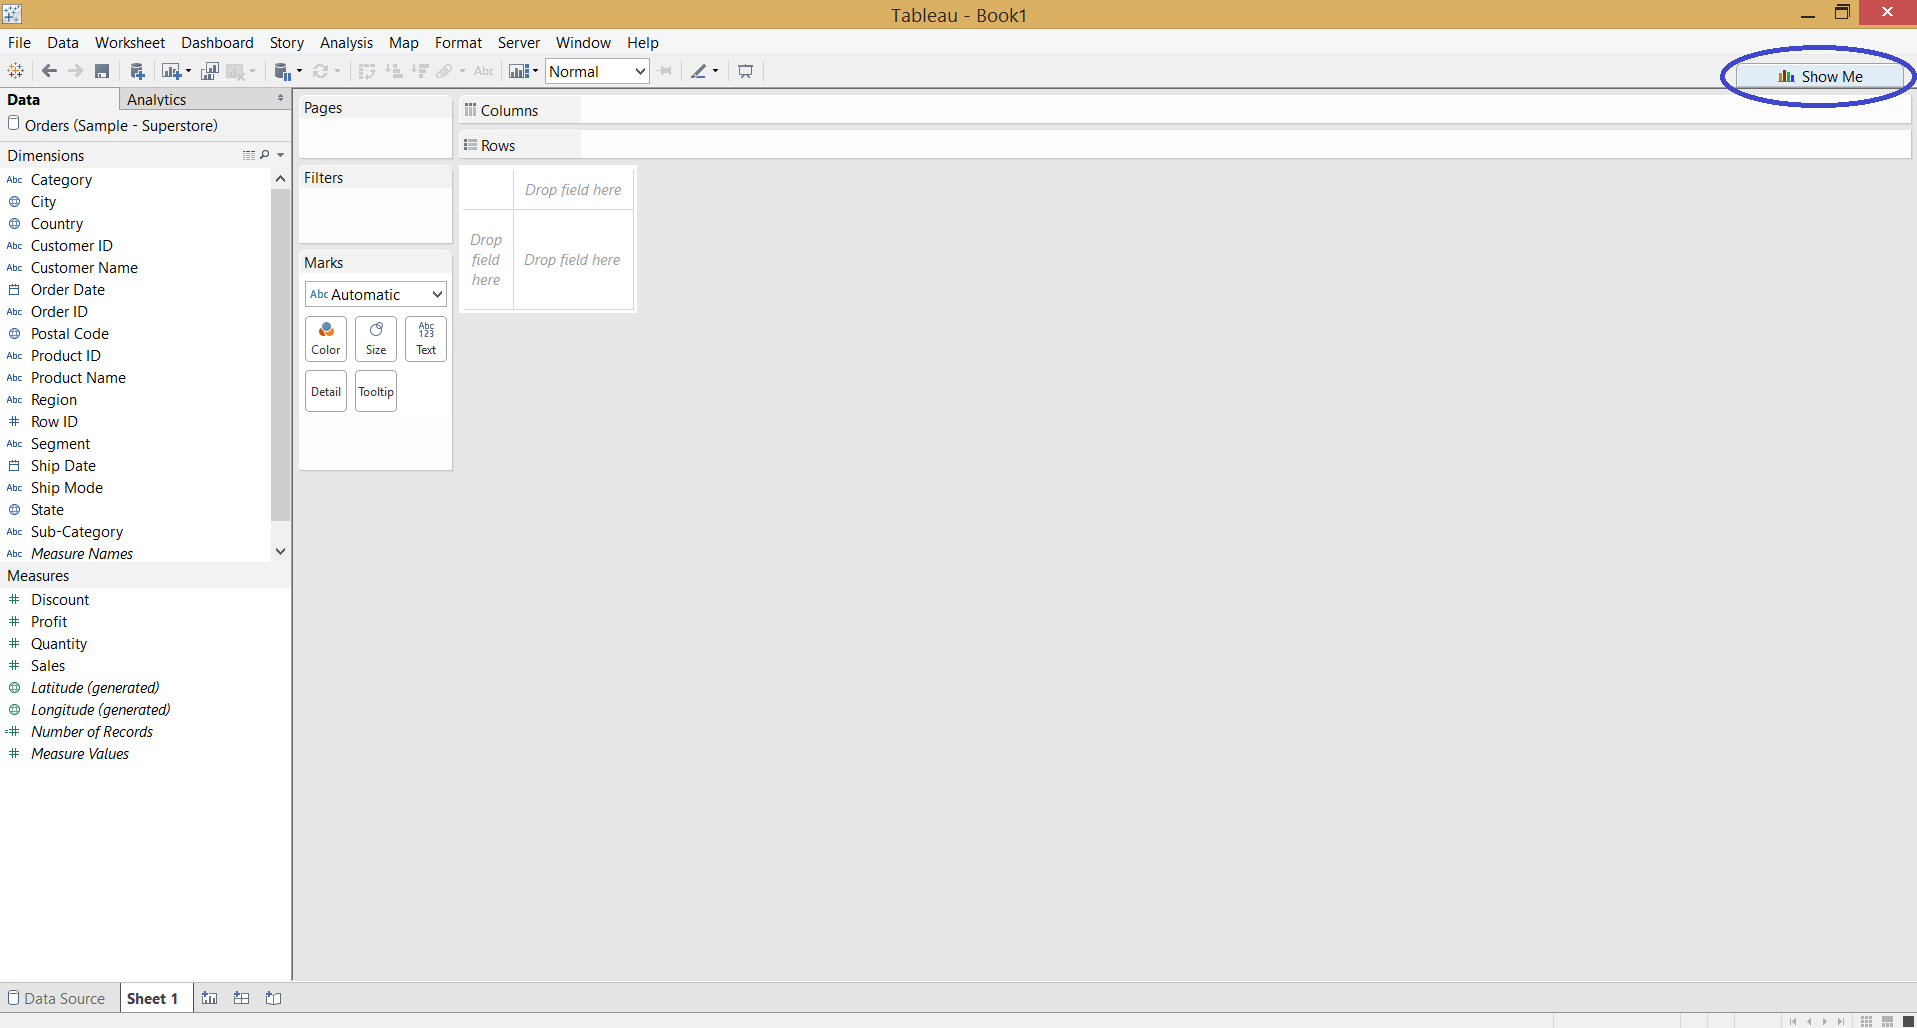Image resolution: width=1917 pixels, height=1028 pixels.
Task: Click the Swap rows and columns icon
Action: click(367, 71)
